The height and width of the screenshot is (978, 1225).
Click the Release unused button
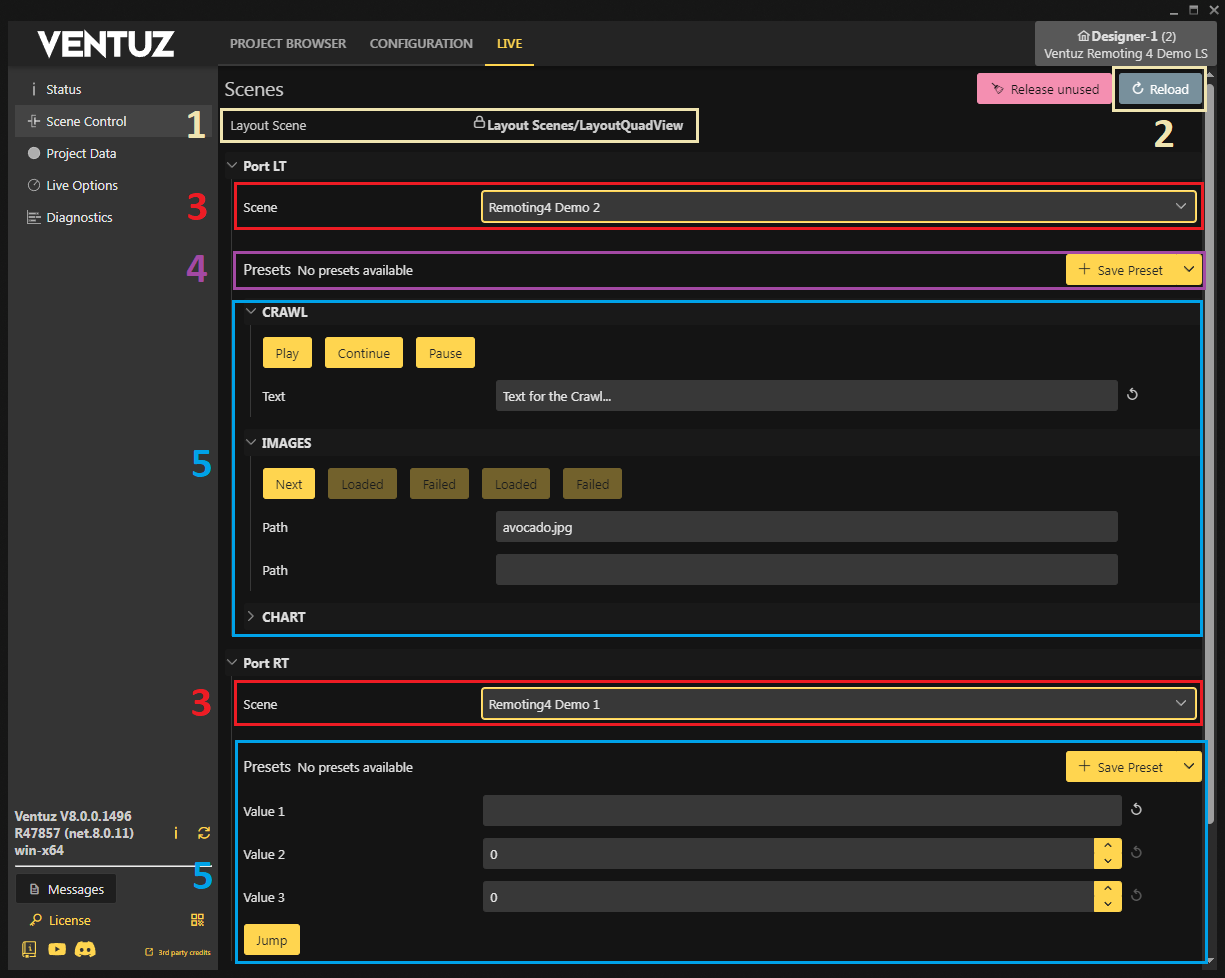pyautogui.click(x=1043, y=89)
